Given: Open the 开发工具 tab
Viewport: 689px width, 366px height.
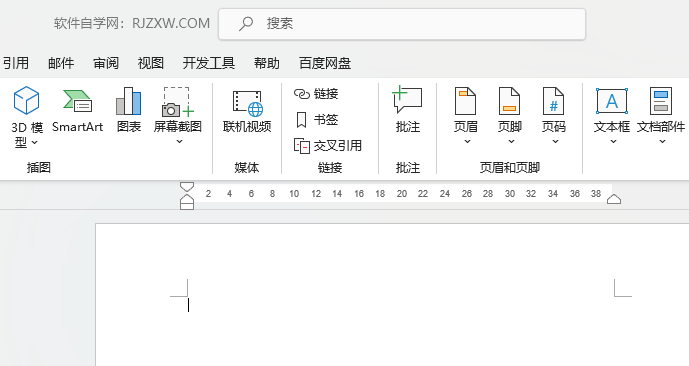Looking at the screenshot, I should tap(209, 63).
